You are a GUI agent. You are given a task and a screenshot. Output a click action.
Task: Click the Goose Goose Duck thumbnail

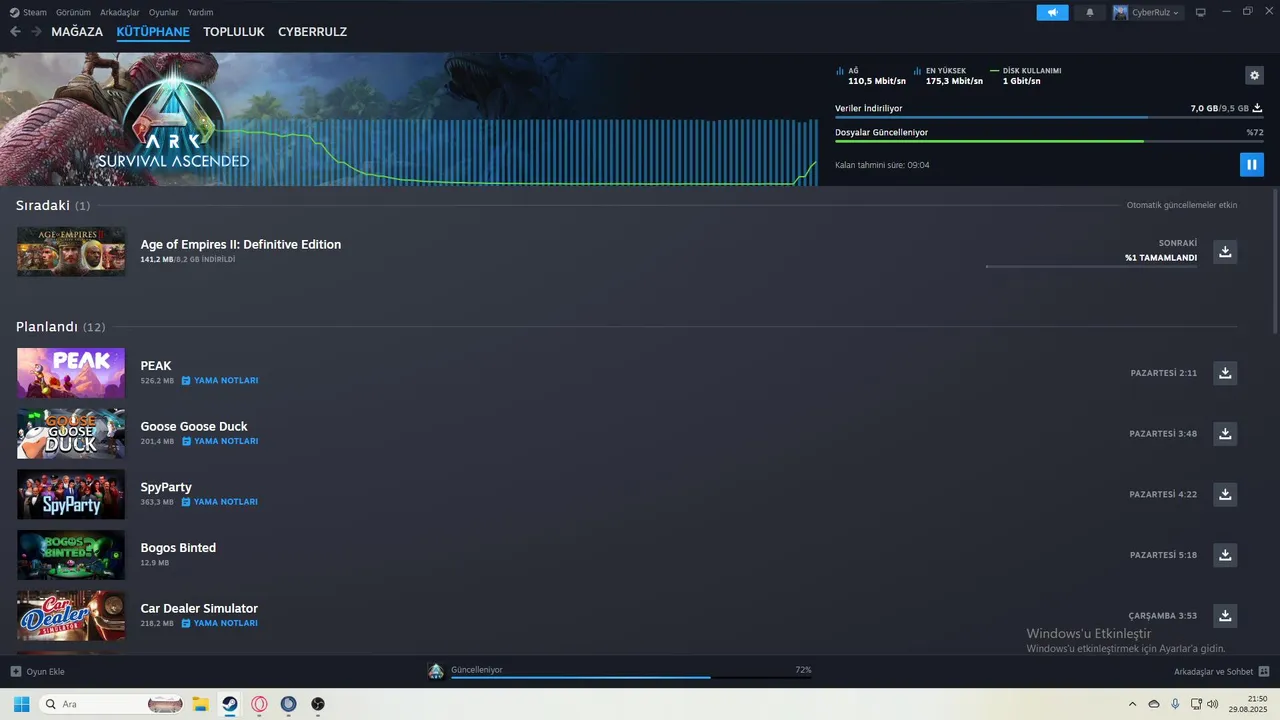coord(71,434)
